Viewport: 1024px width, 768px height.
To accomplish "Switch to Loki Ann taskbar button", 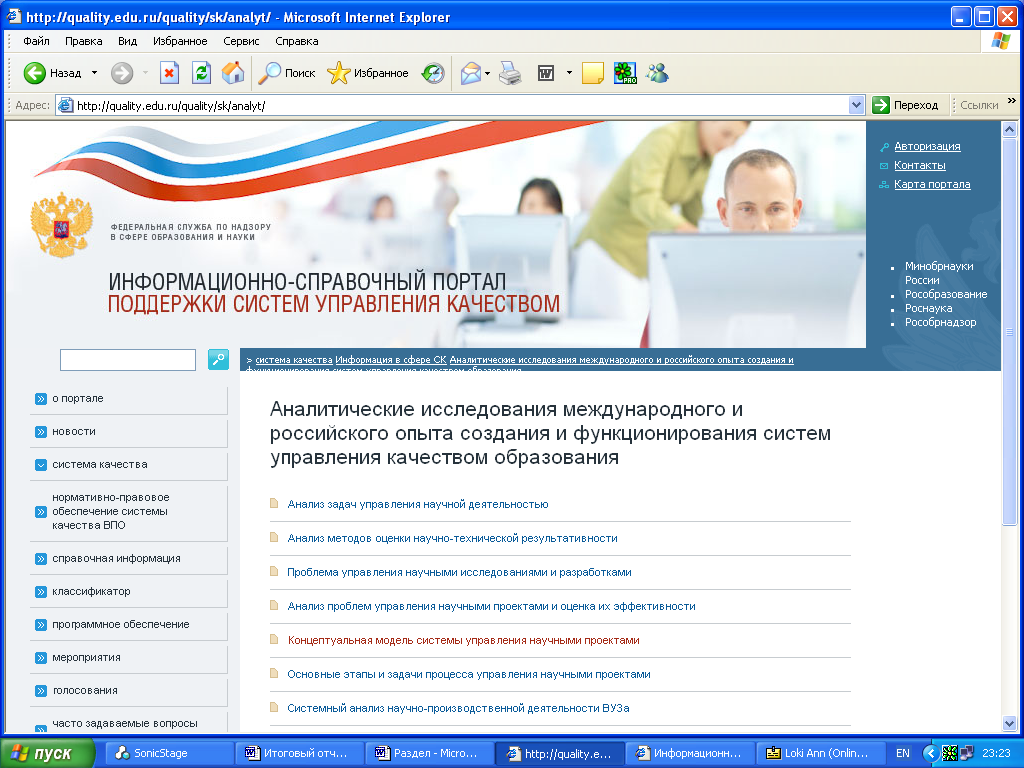I will tap(820, 753).
